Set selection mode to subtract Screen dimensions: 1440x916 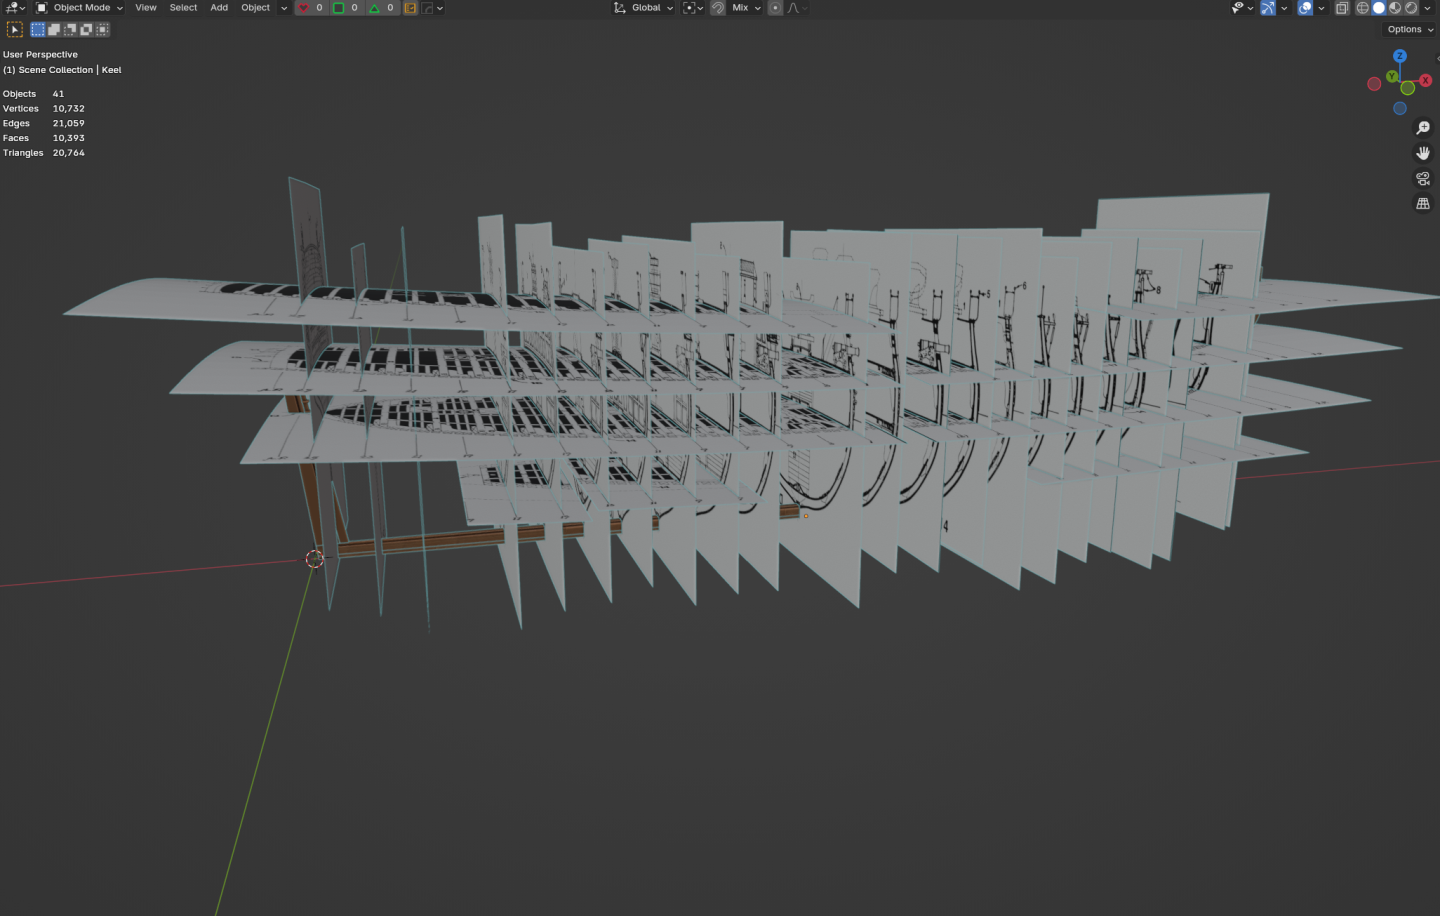pos(70,29)
